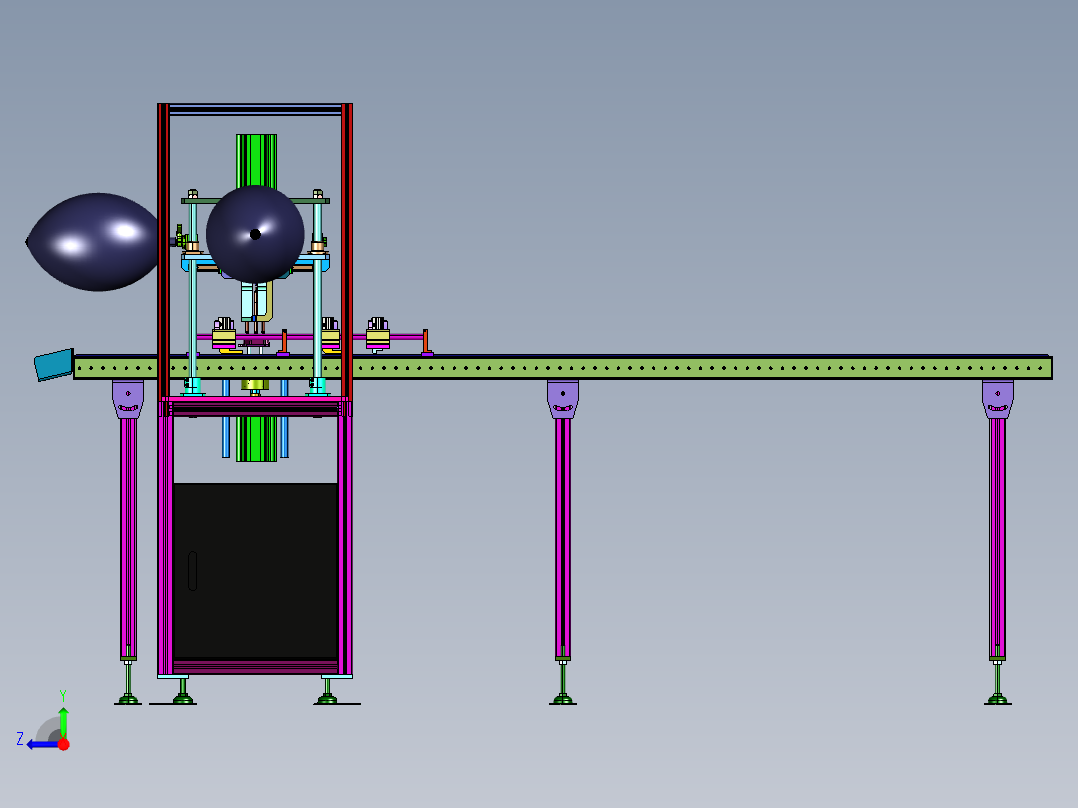Select right magenta post of the cabinet frame
This screenshot has height=808, width=1078.
[345, 536]
